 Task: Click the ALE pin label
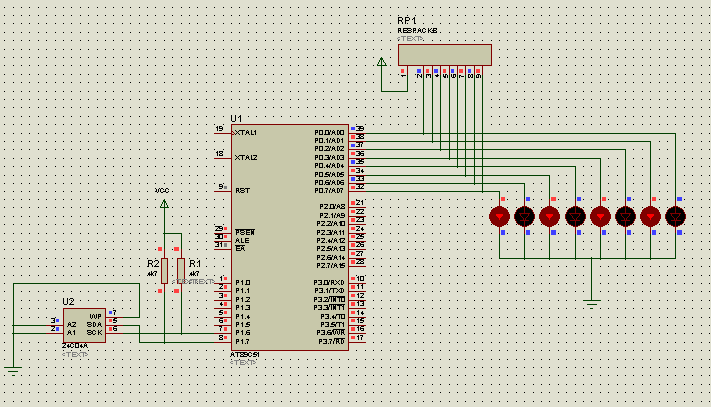click(x=242, y=240)
